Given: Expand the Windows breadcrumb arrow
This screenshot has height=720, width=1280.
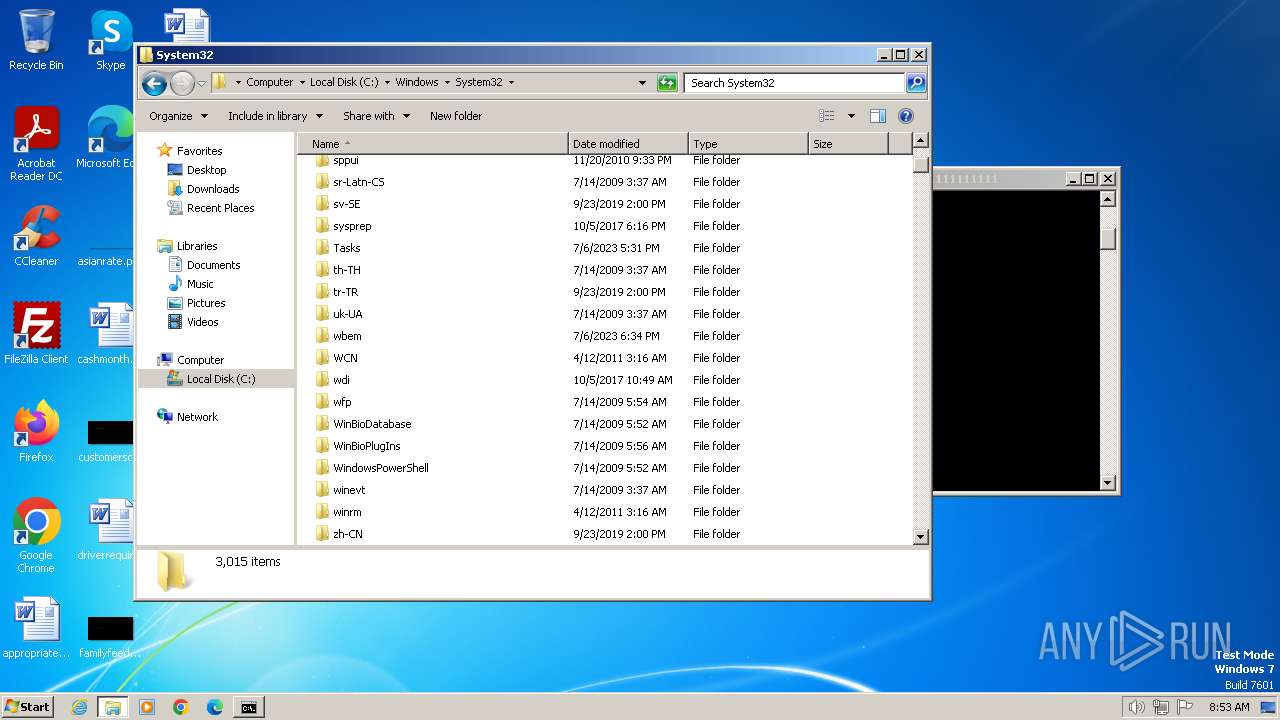Looking at the screenshot, I should [447, 83].
